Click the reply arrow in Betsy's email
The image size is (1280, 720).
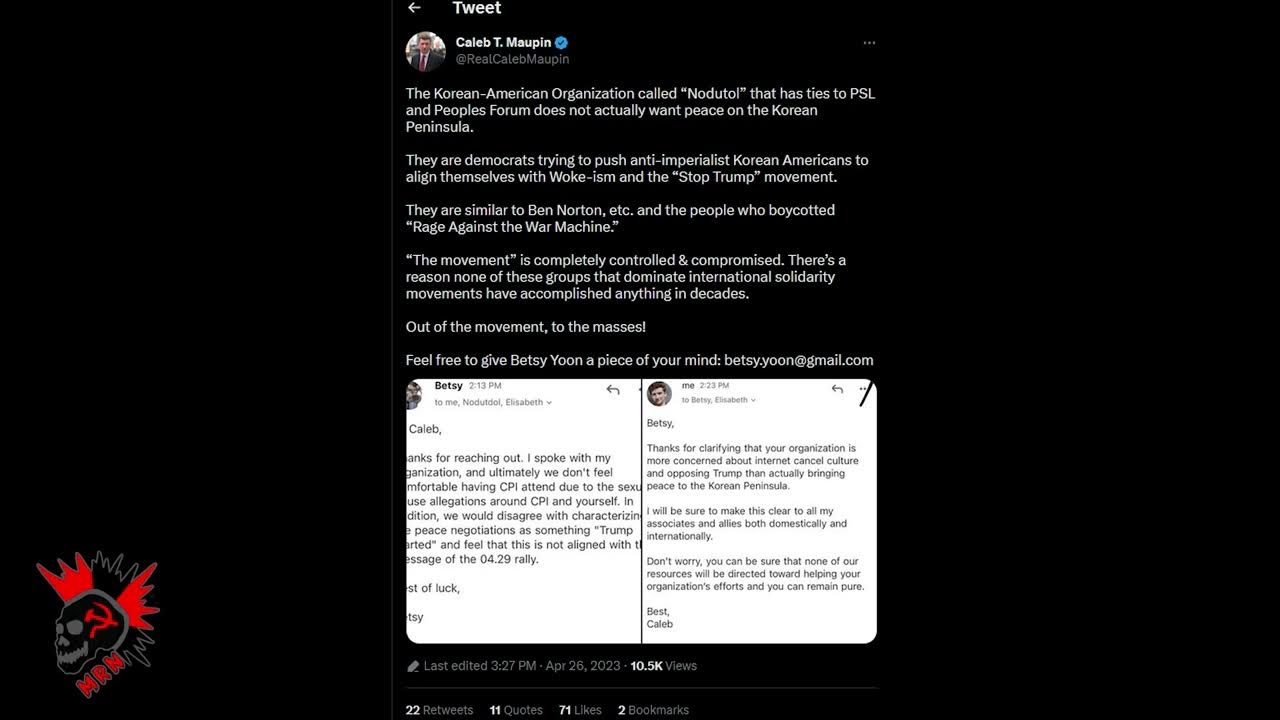[x=613, y=390]
